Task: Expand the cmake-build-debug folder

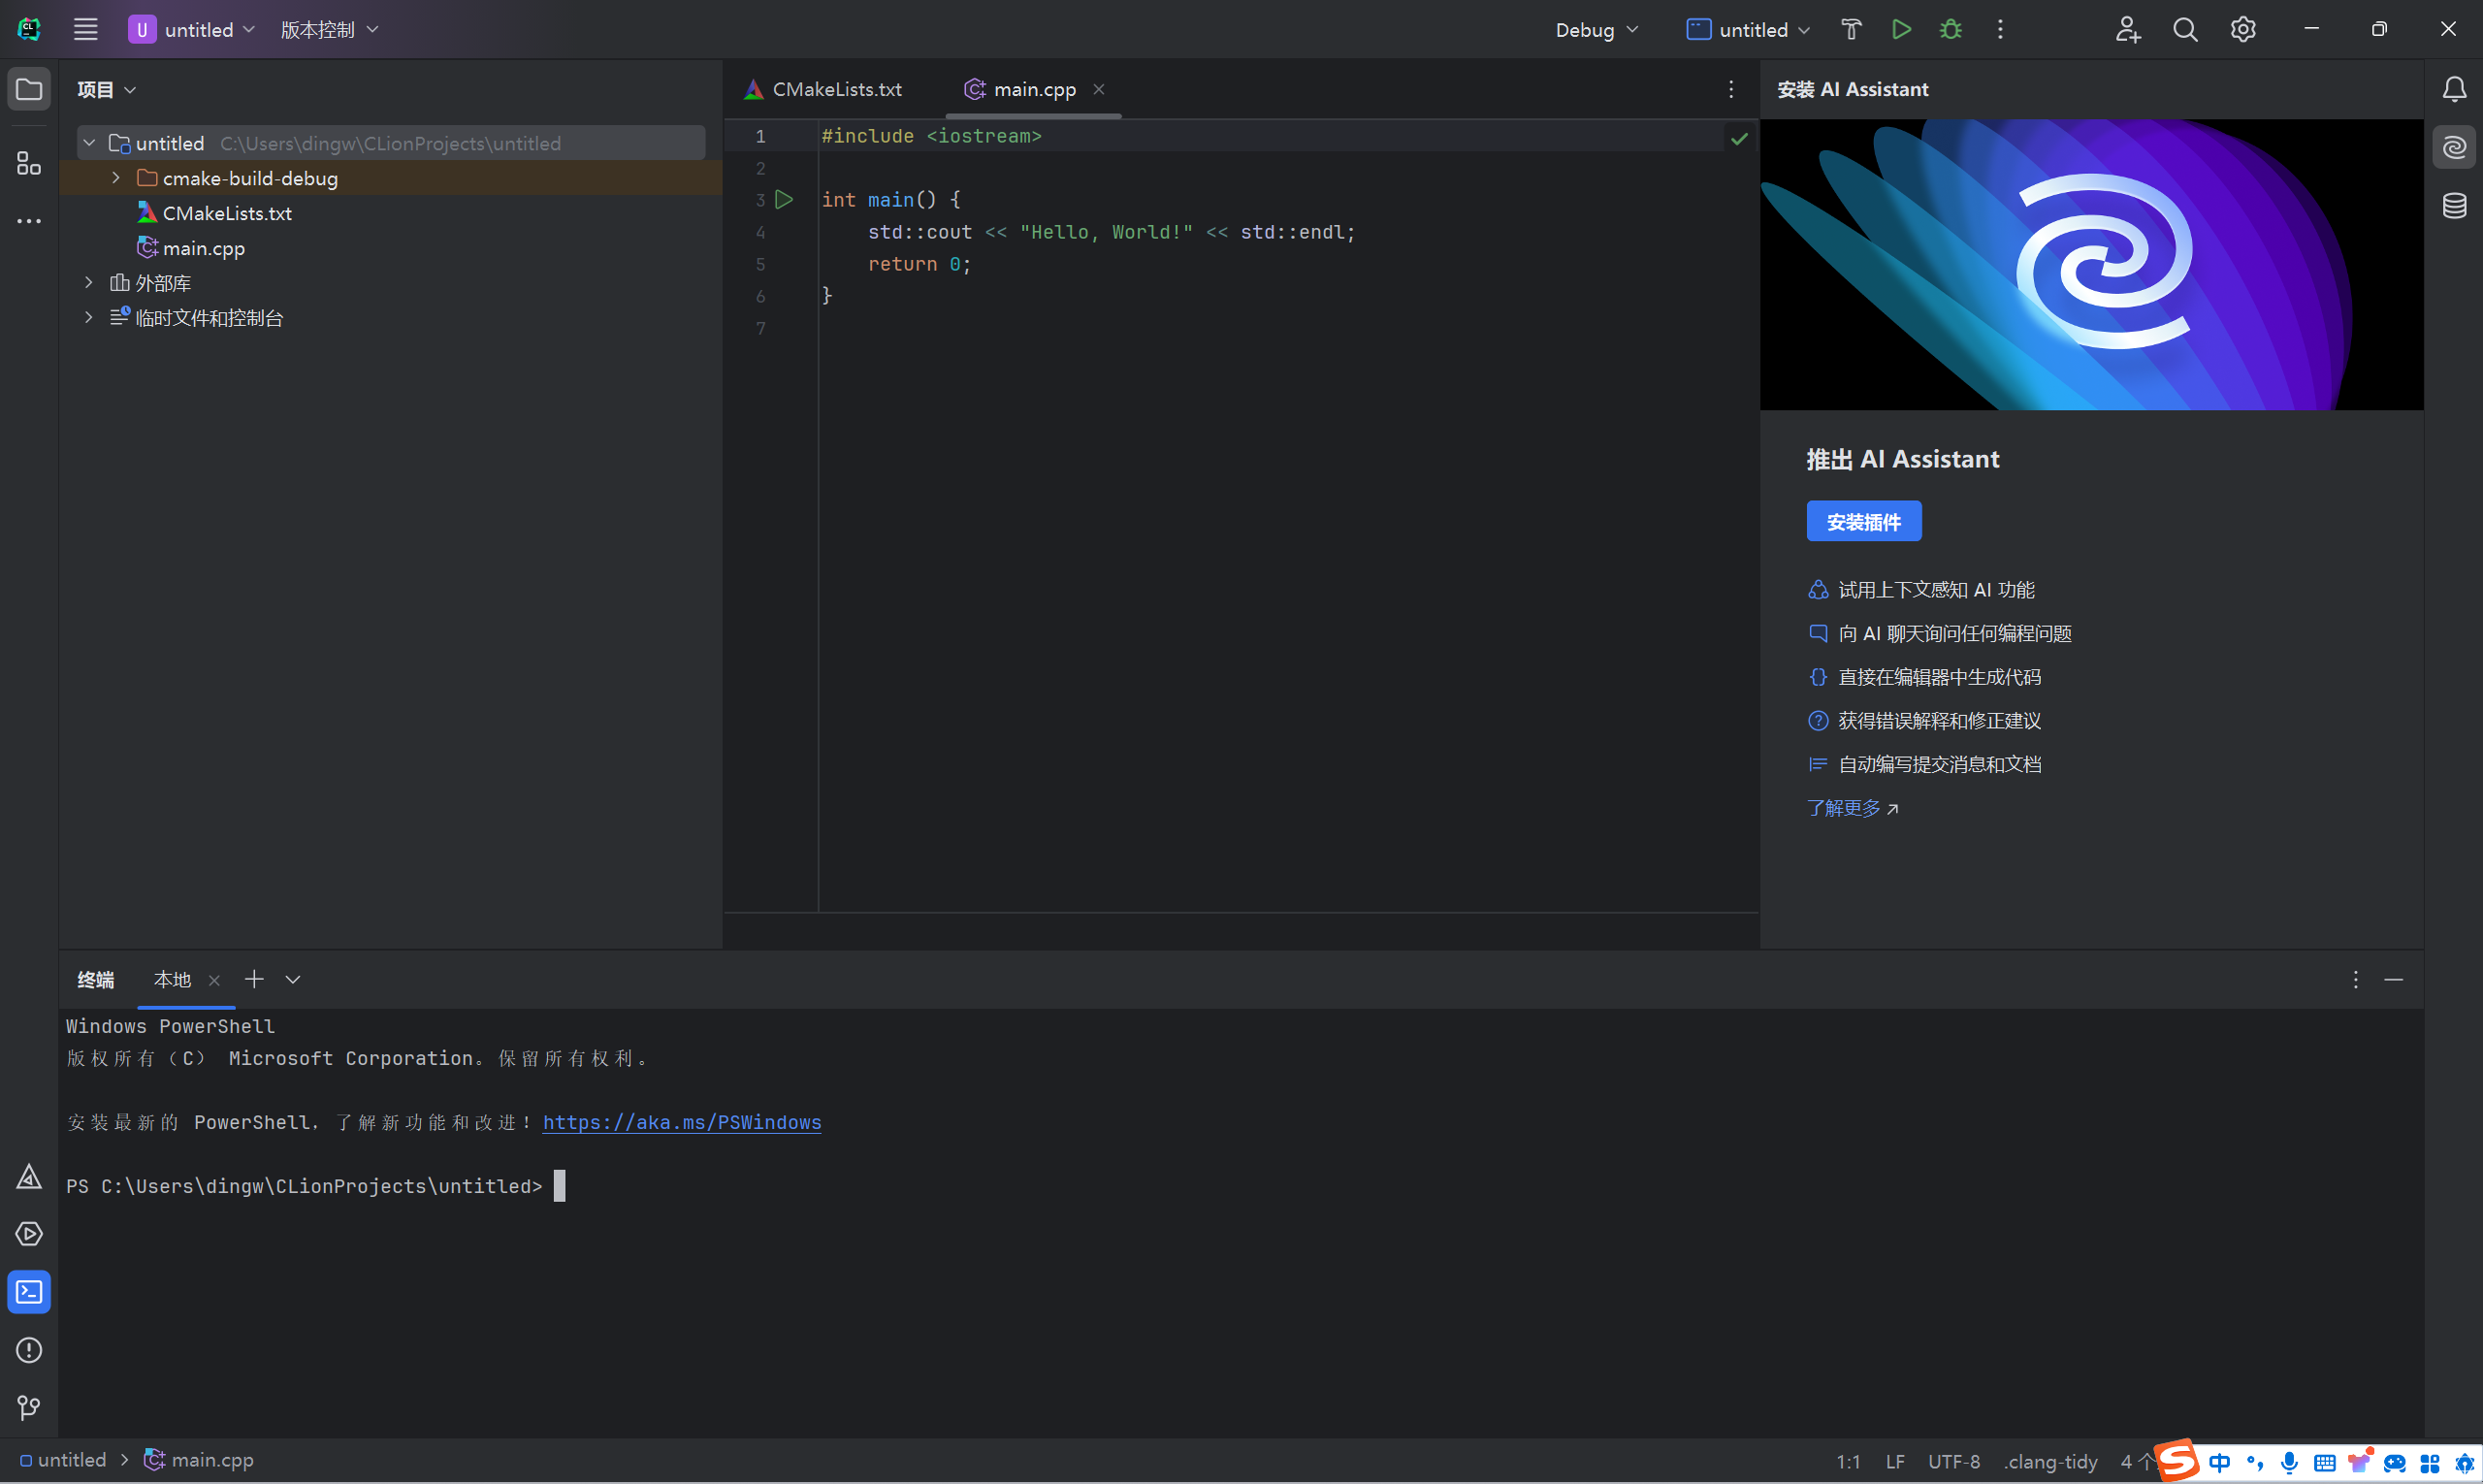Action: click(x=116, y=178)
